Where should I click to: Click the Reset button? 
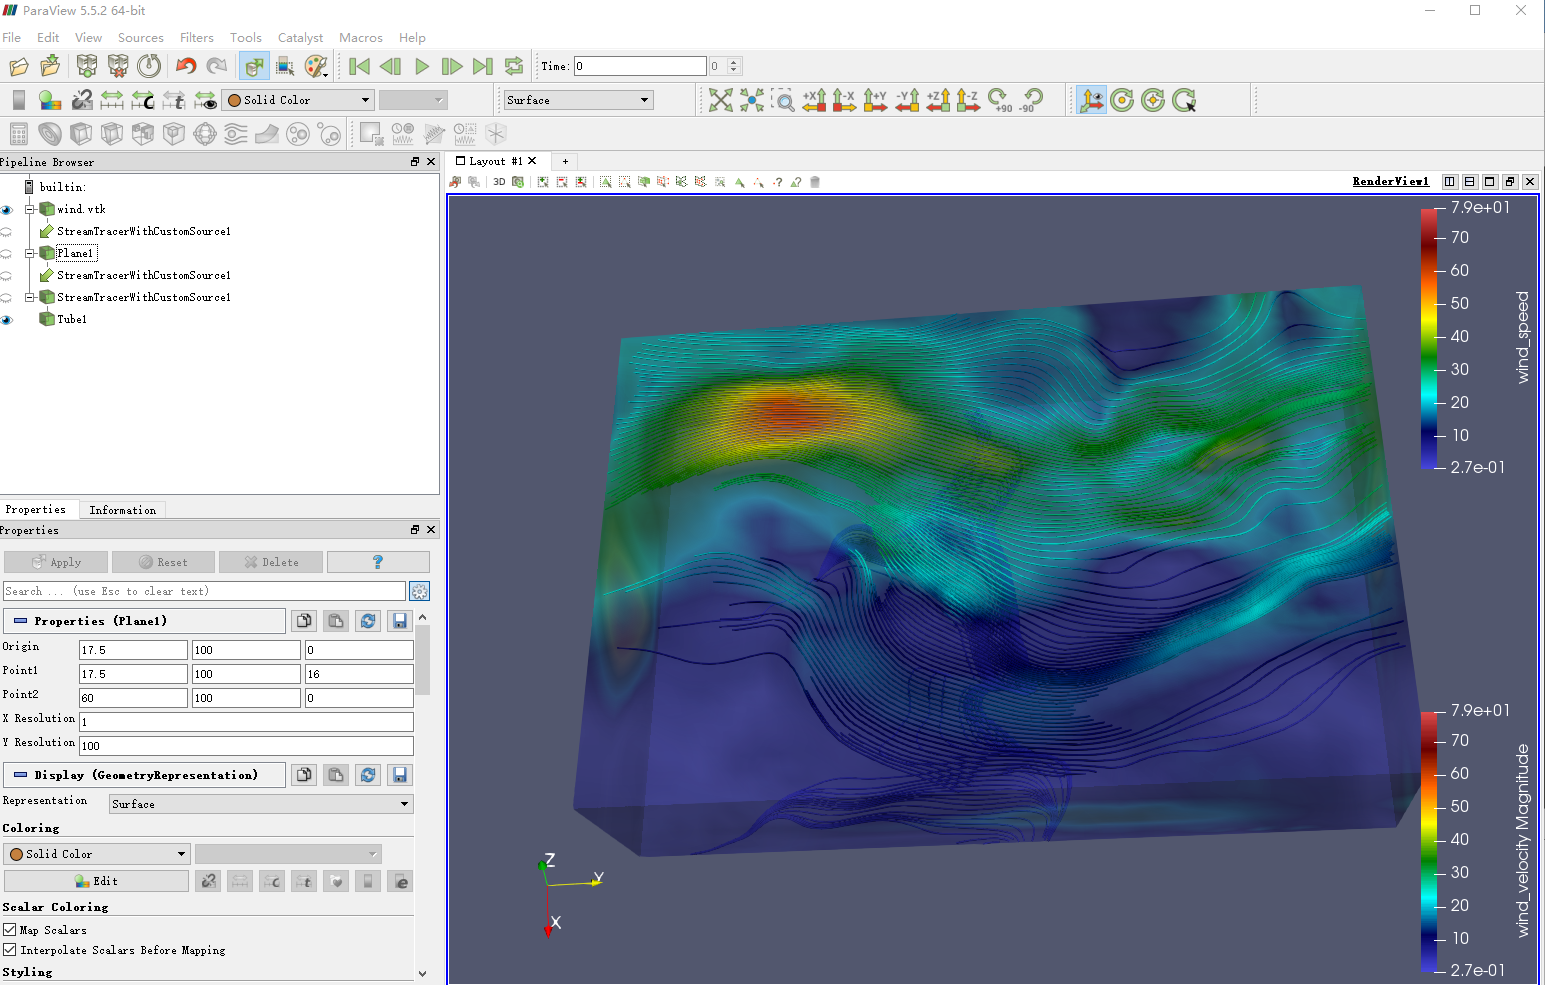click(163, 562)
